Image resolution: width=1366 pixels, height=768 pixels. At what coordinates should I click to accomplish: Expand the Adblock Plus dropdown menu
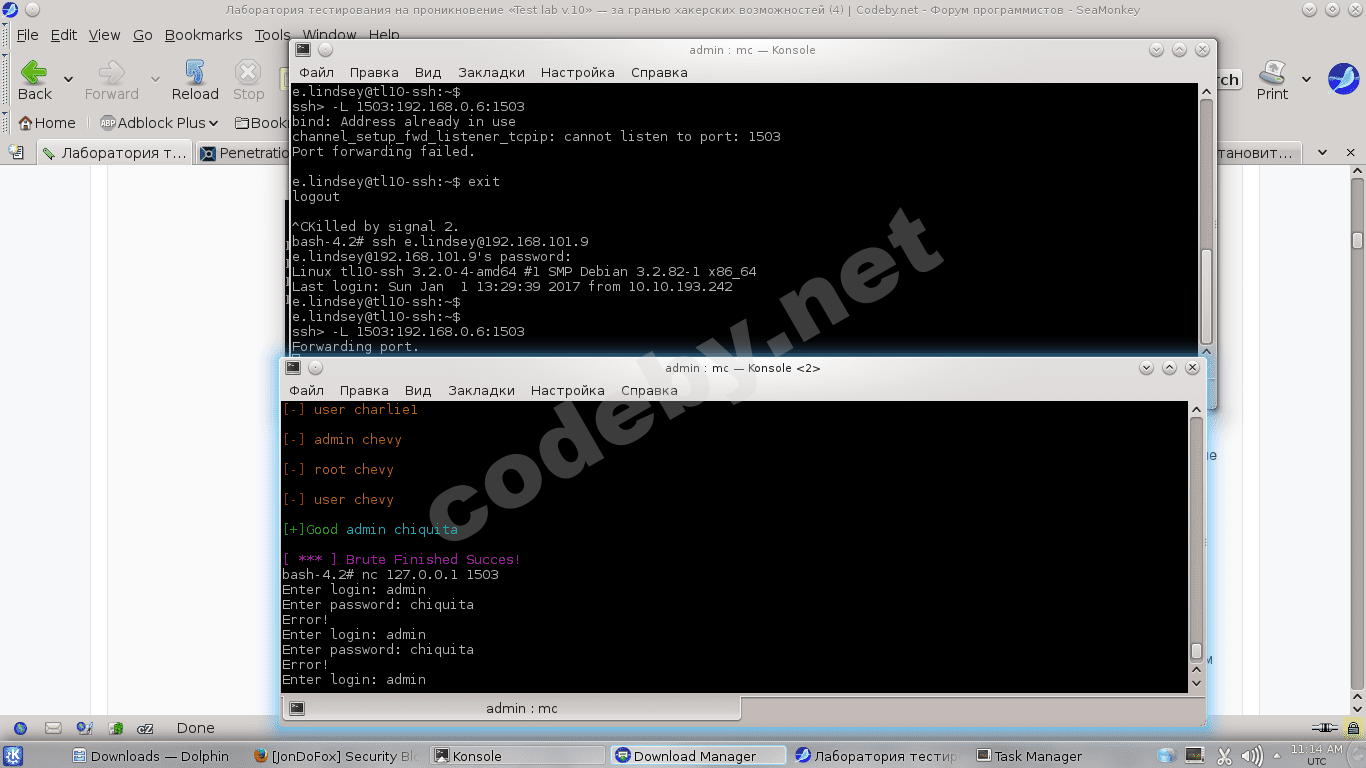click(x=213, y=123)
